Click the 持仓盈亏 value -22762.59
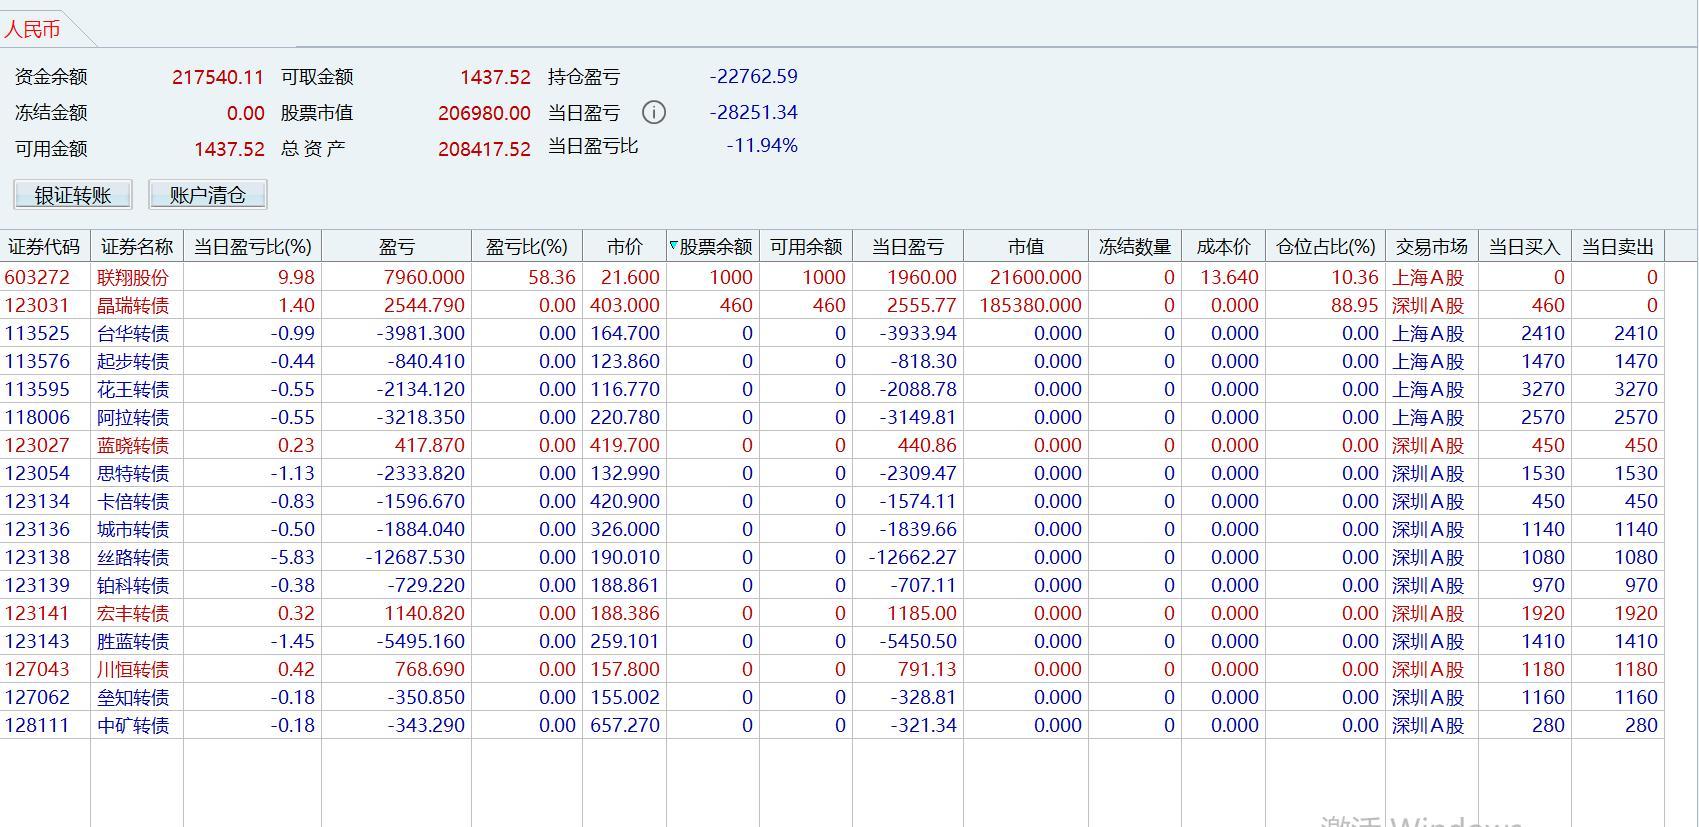 (754, 76)
